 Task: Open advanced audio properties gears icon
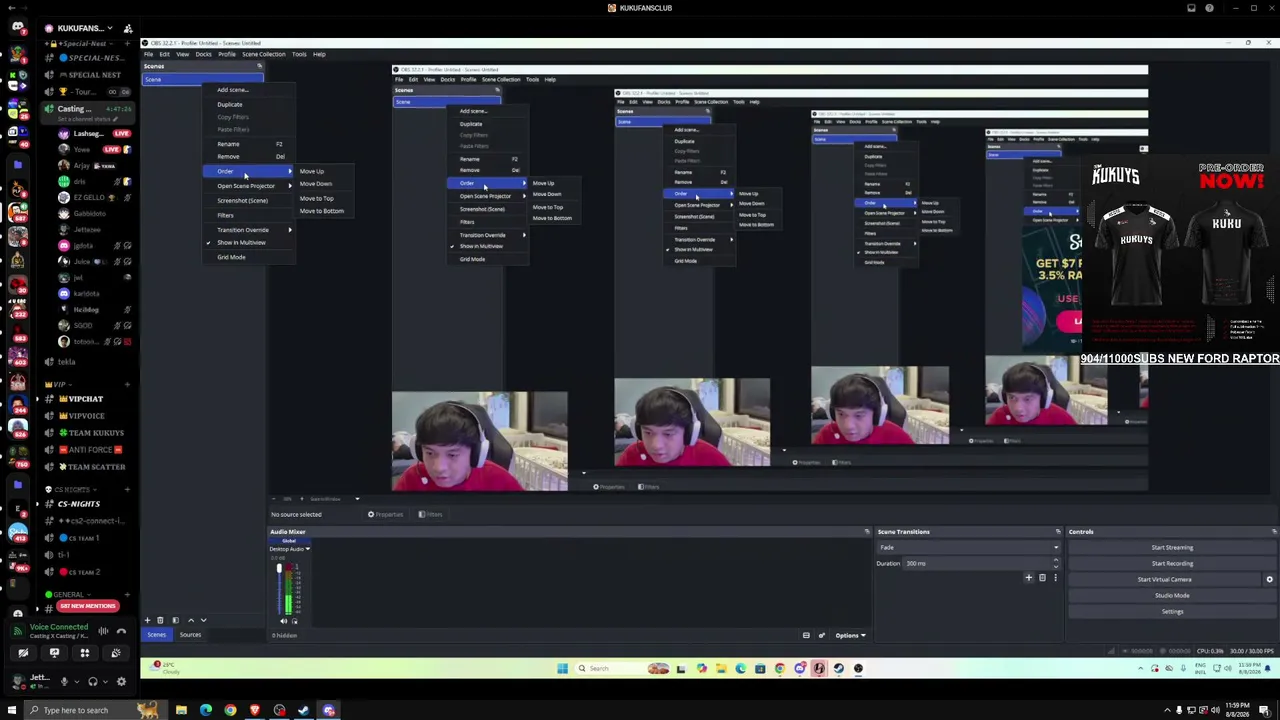pyautogui.click(x=822, y=636)
